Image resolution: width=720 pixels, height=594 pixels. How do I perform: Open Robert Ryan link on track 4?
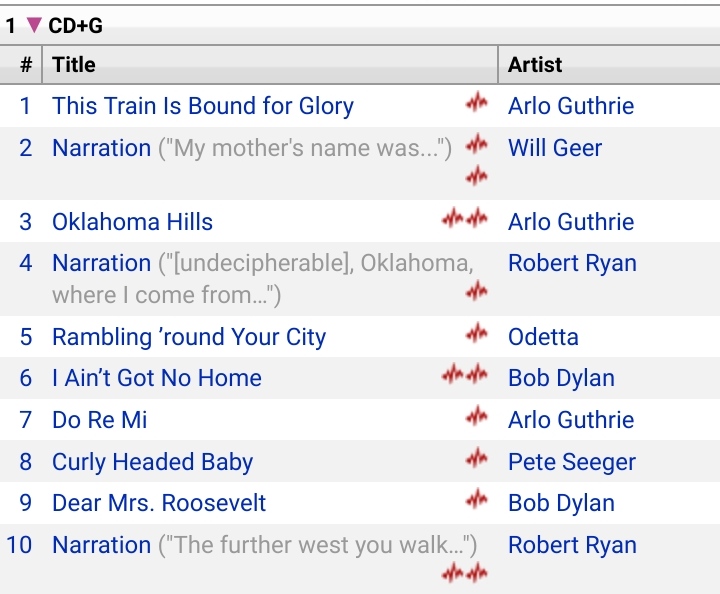[x=572, y=263]
